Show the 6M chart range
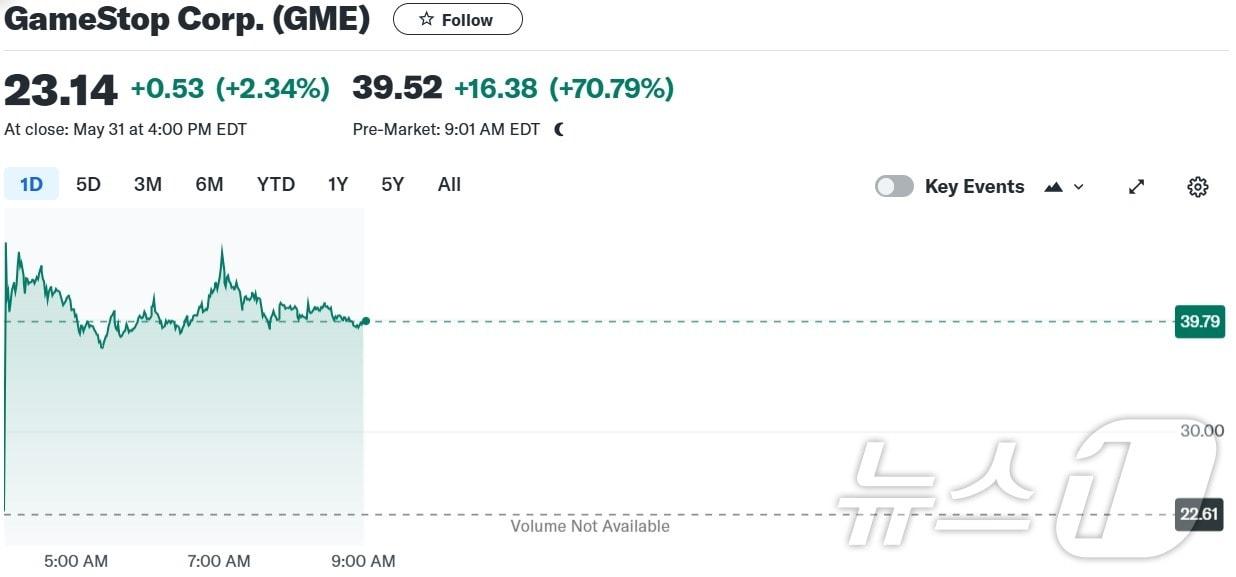1236x577 pixels. 209,184
